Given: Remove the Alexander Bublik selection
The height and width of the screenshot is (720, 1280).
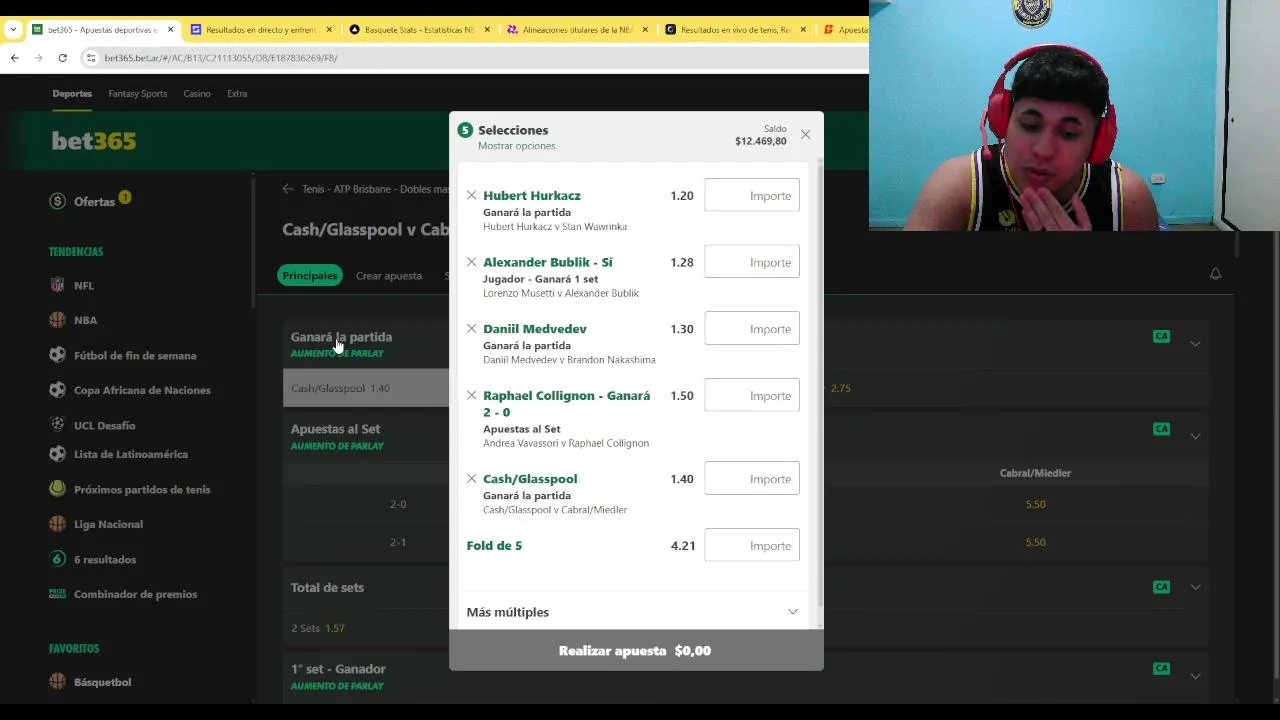Looking at the screenshot, I should tap(471, 262).
